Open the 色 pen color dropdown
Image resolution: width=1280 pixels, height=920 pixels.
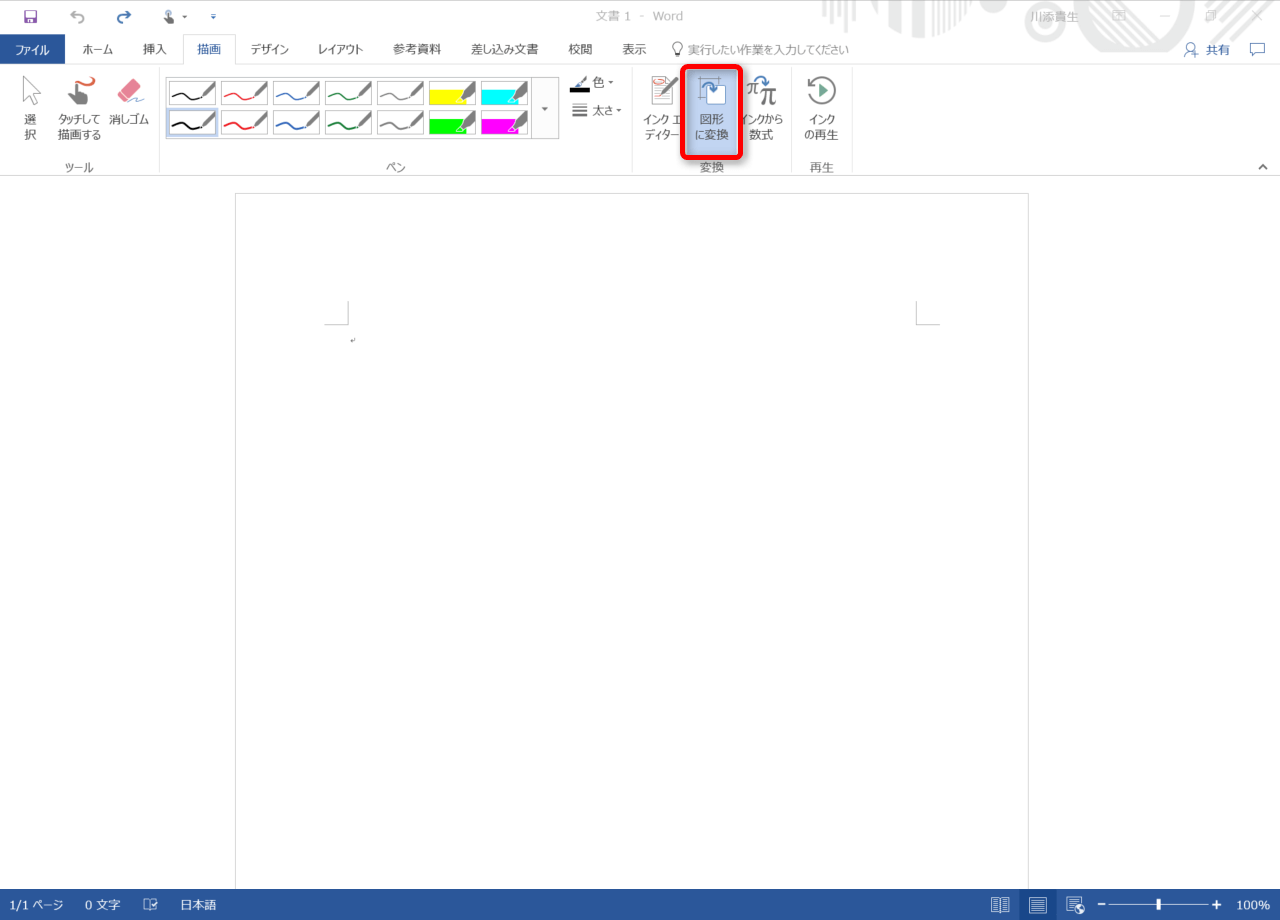click(x=593, y=83)
